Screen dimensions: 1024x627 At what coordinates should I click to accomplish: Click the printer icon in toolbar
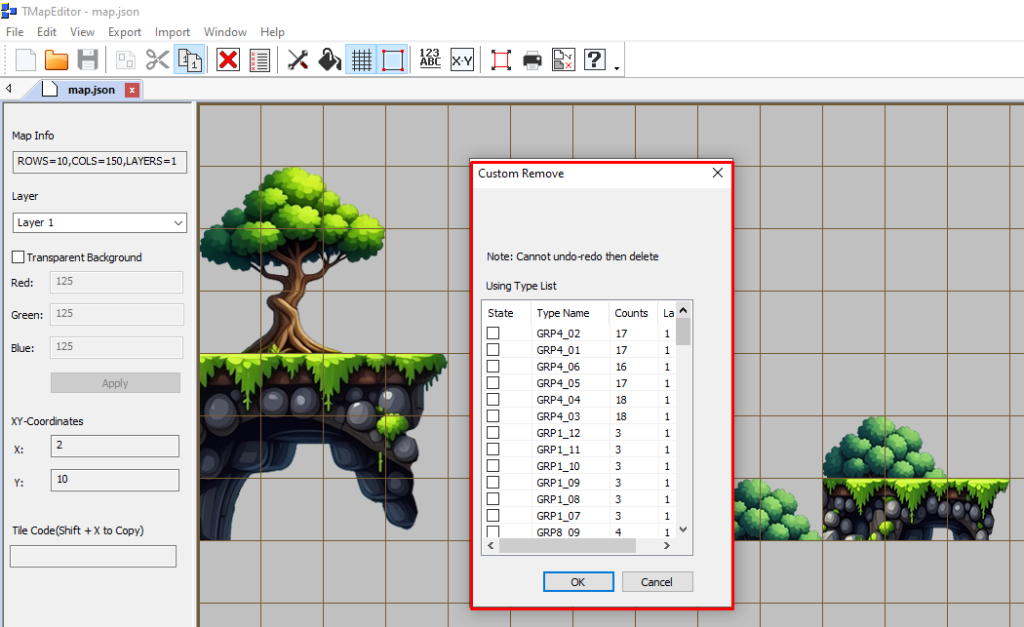(532, 59)
